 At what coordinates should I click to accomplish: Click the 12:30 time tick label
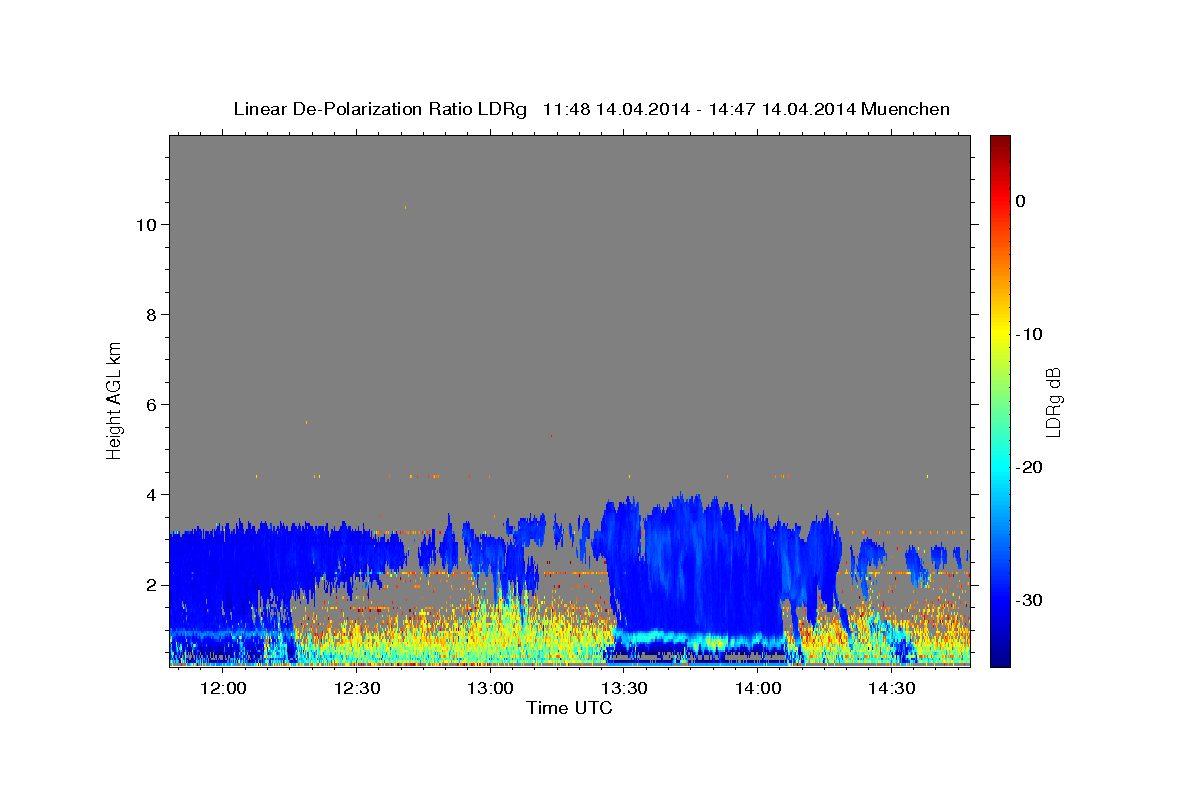(357, 688)
